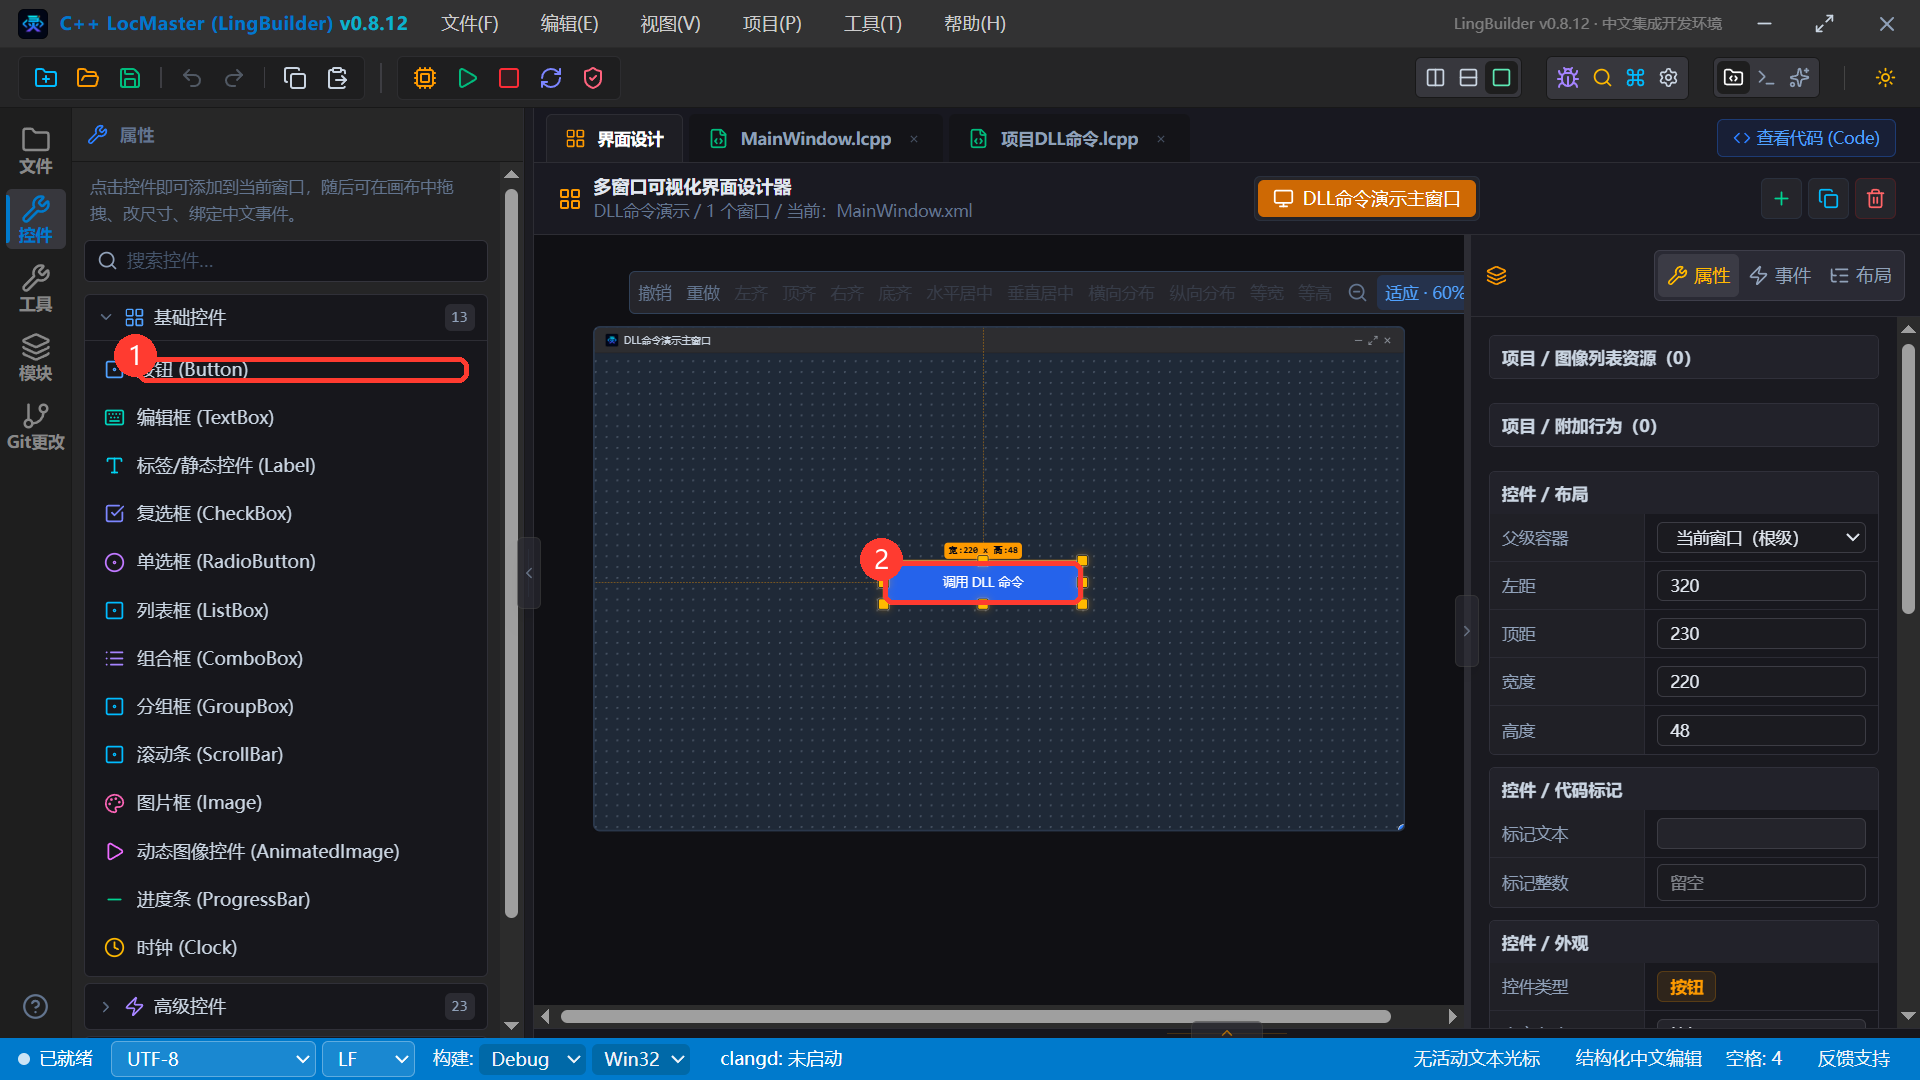The height and width of the screenshot is (1080, 1920).
Task: Open the LF line ending dropdown
Action: pyautogui.click(x=369, y=1059)
